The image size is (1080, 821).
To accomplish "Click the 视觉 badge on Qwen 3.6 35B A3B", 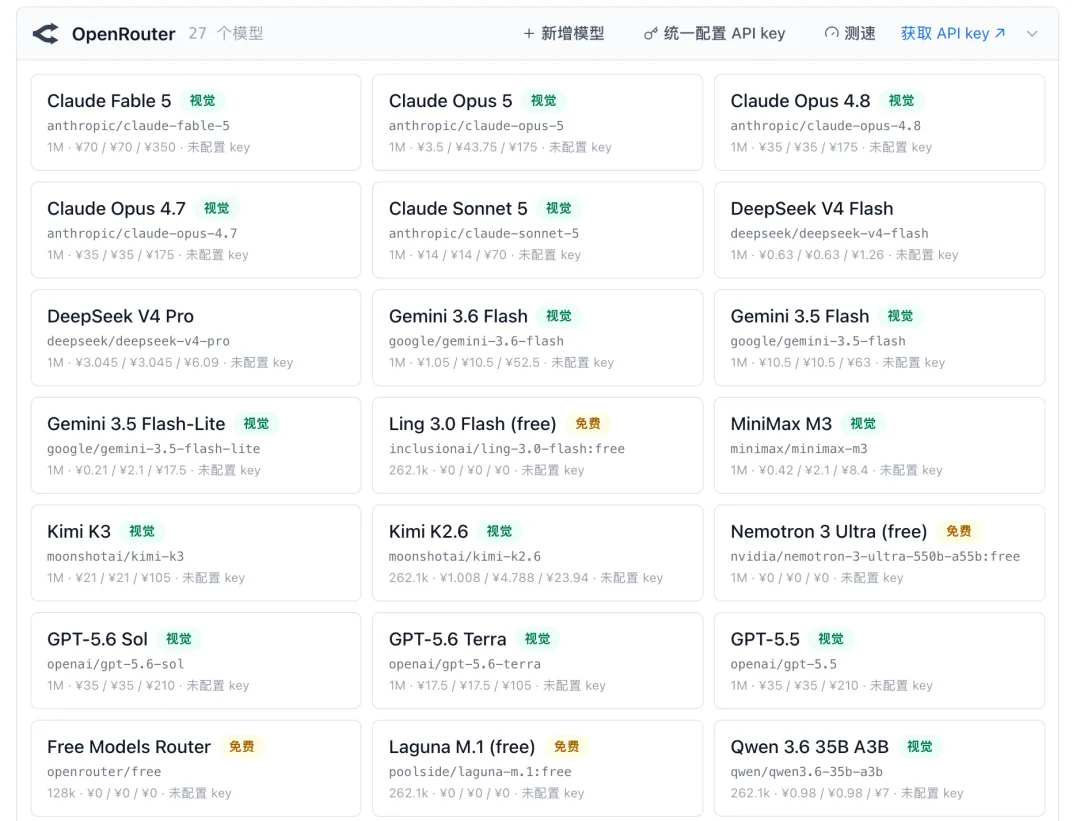I will (x=920, y=747).
